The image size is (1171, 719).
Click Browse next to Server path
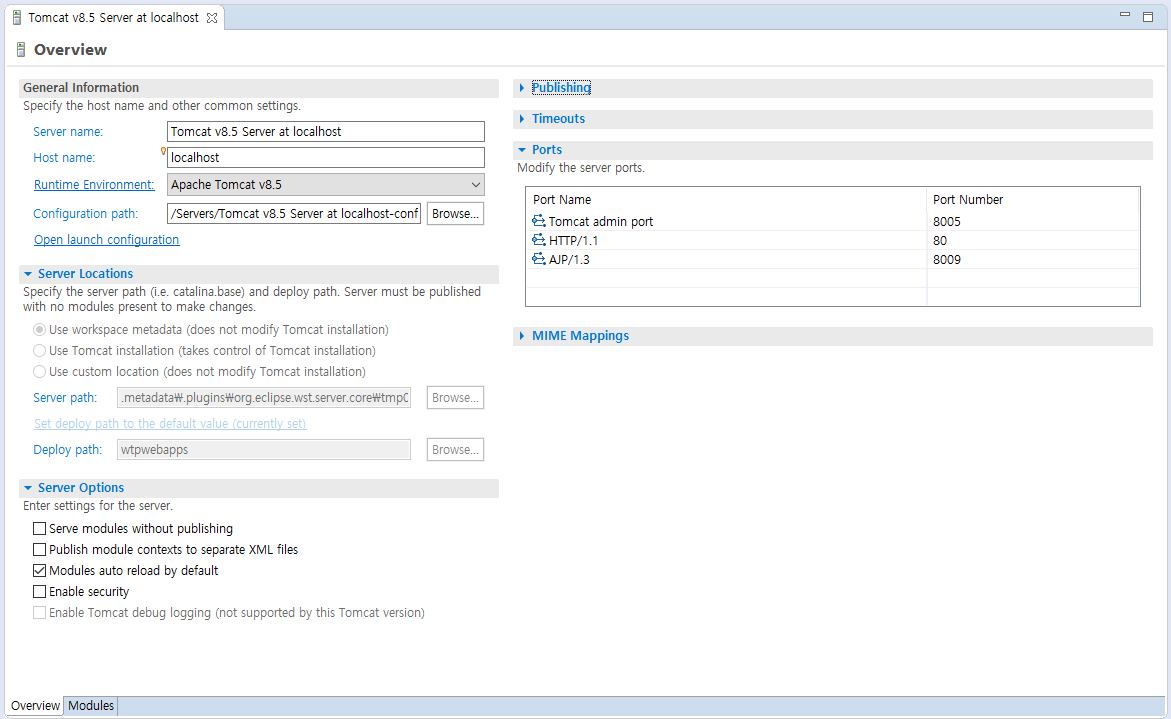(456, 398)
